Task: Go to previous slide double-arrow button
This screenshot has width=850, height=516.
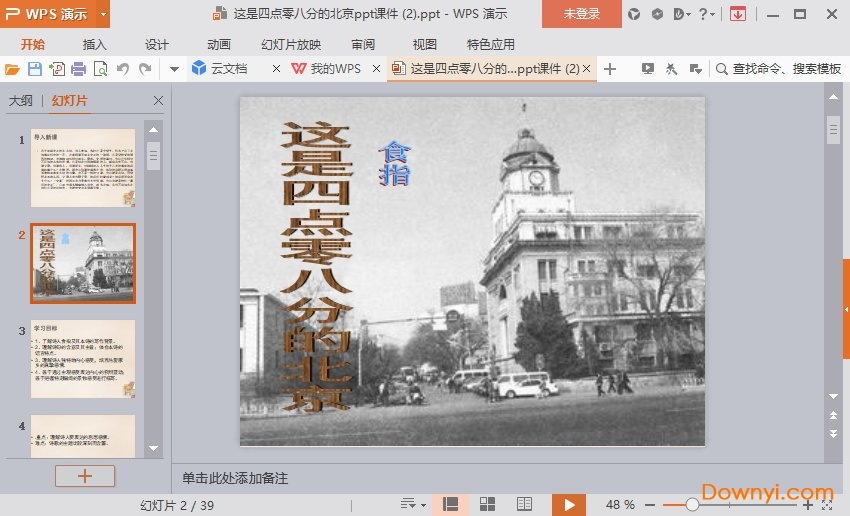Action: [x=833, y=415]
